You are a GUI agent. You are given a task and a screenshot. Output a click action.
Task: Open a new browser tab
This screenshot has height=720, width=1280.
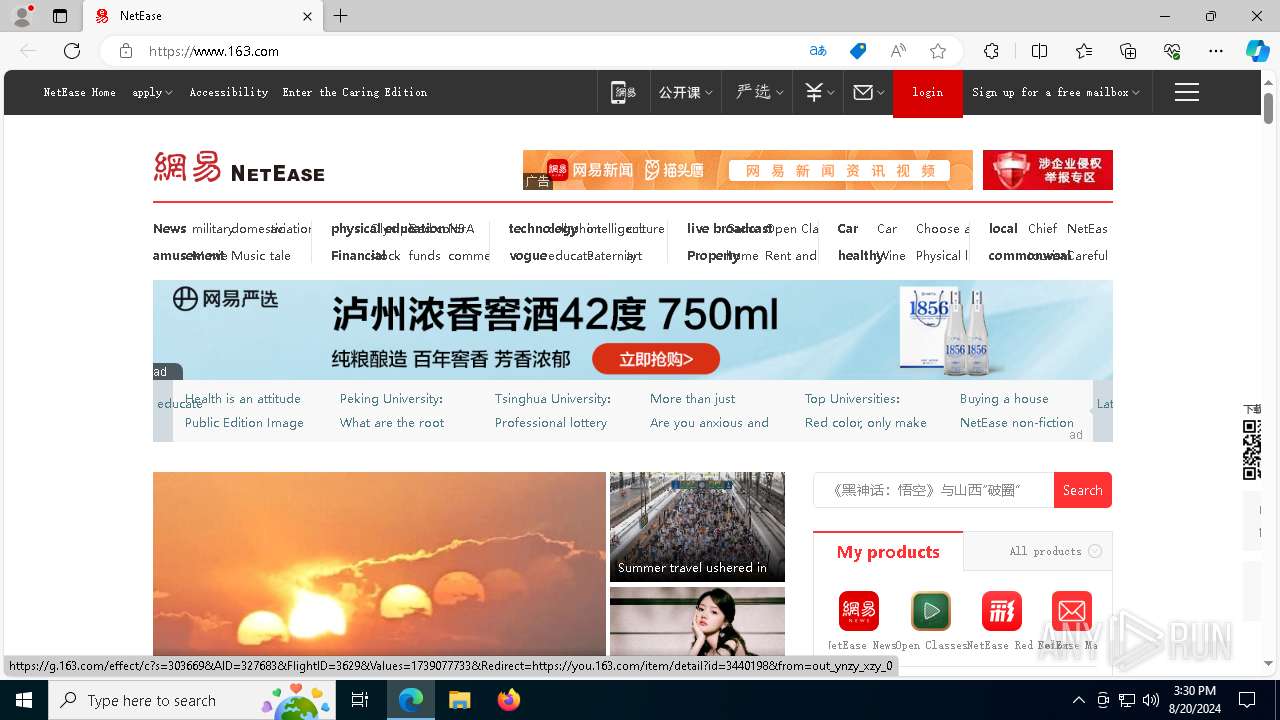click(341, 16)
